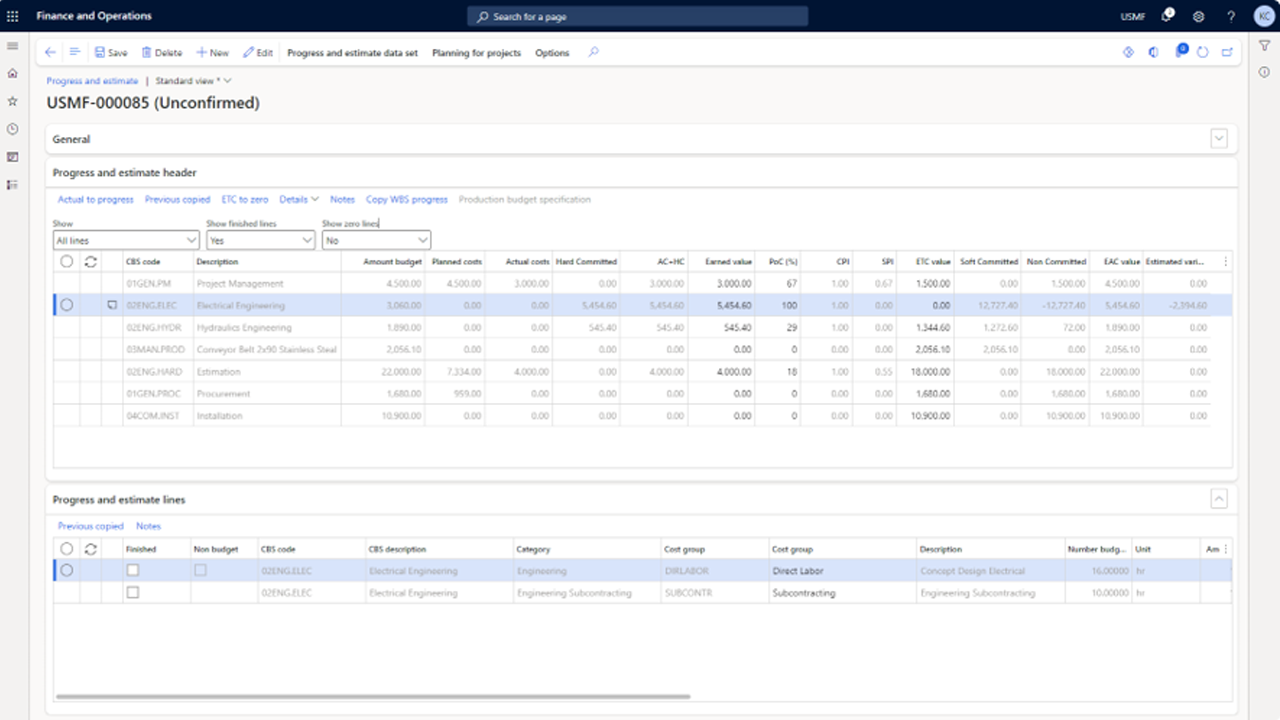The image size is (1280, 720).
Task: Open form in new window icon
Action: (1227, 53)
